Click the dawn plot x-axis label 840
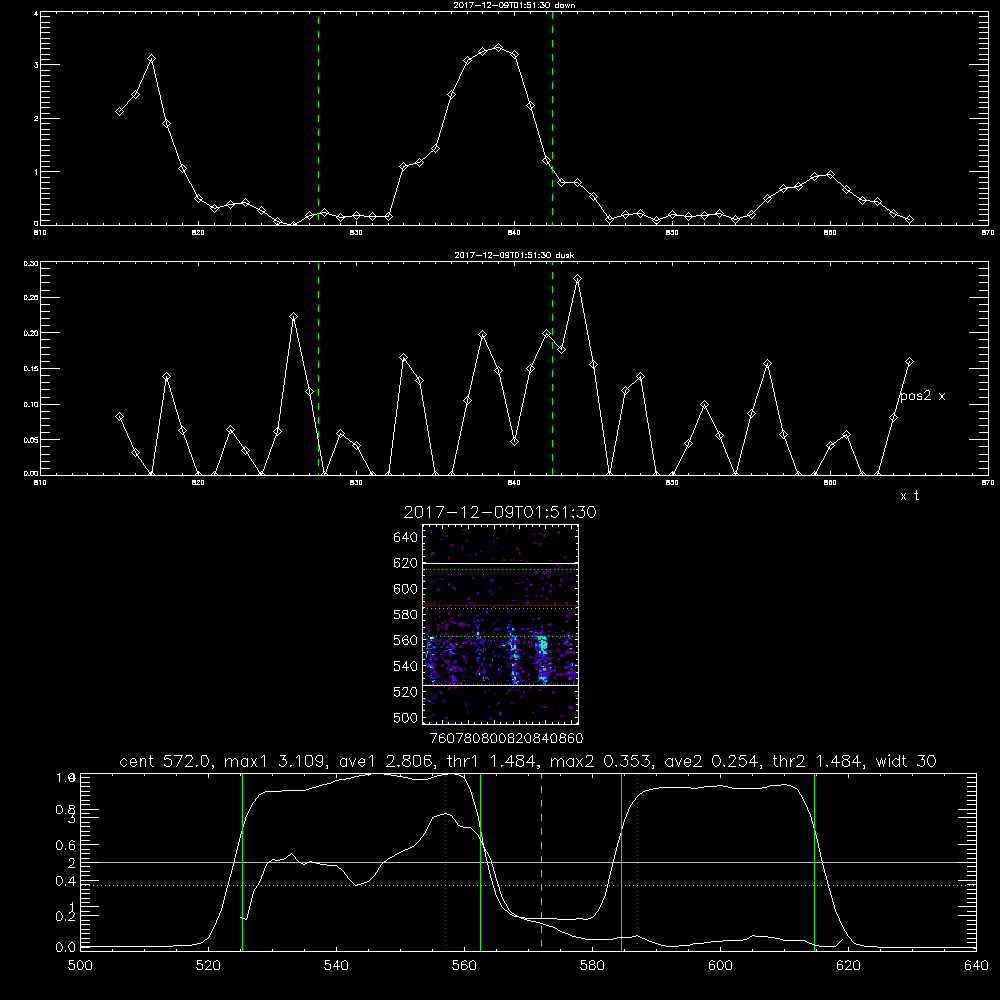 (x=514, y=233)
